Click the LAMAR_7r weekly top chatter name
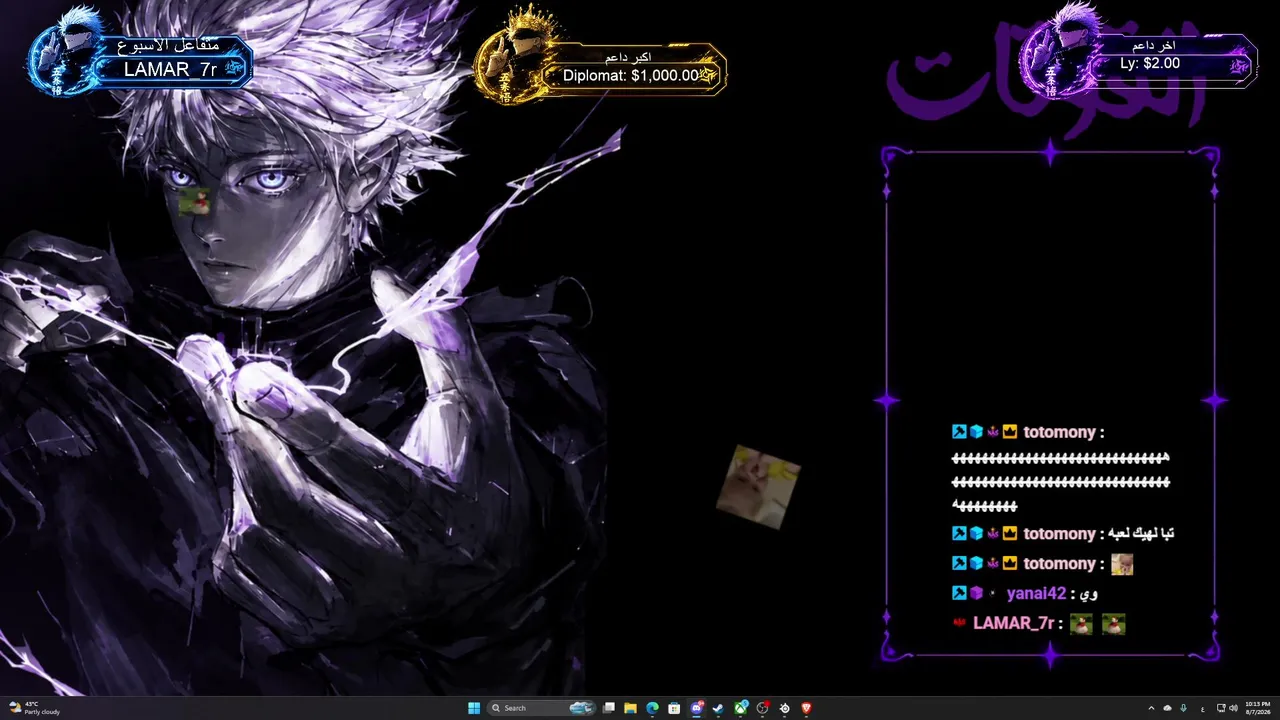Image resolution: width=1280 pixels, height=720 pixels. 170,69
